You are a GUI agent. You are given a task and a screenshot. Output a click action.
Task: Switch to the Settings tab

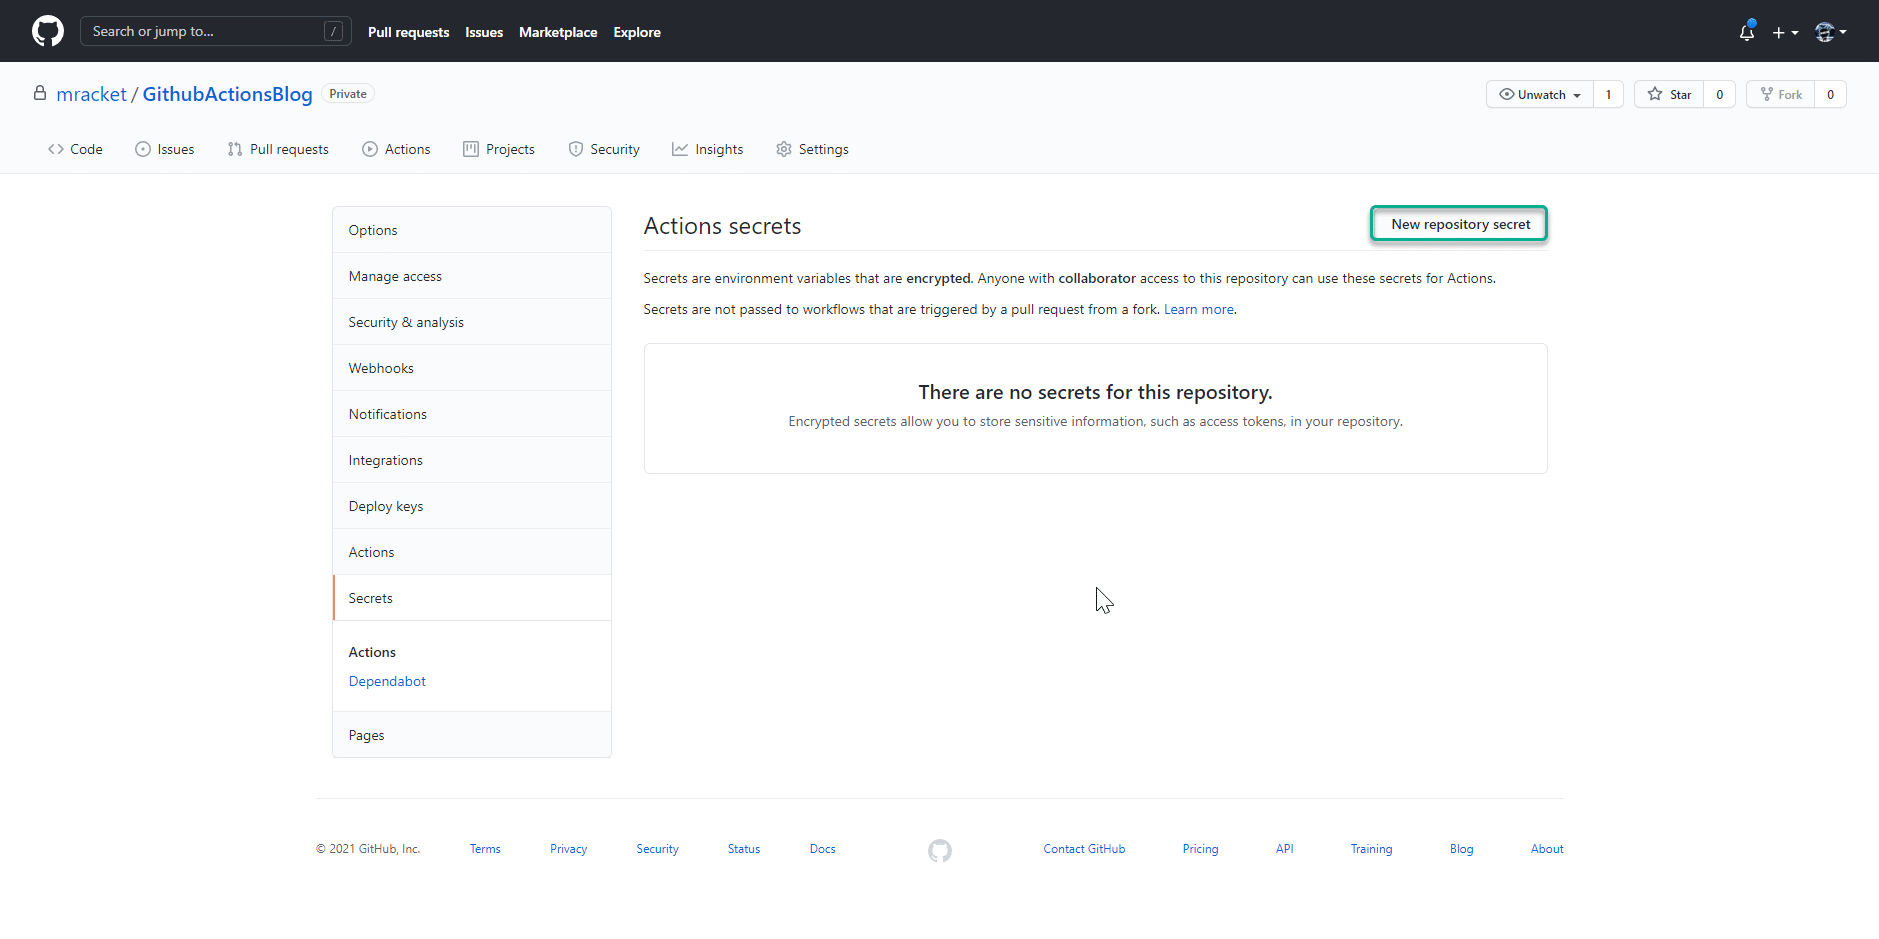pos(812,149)
